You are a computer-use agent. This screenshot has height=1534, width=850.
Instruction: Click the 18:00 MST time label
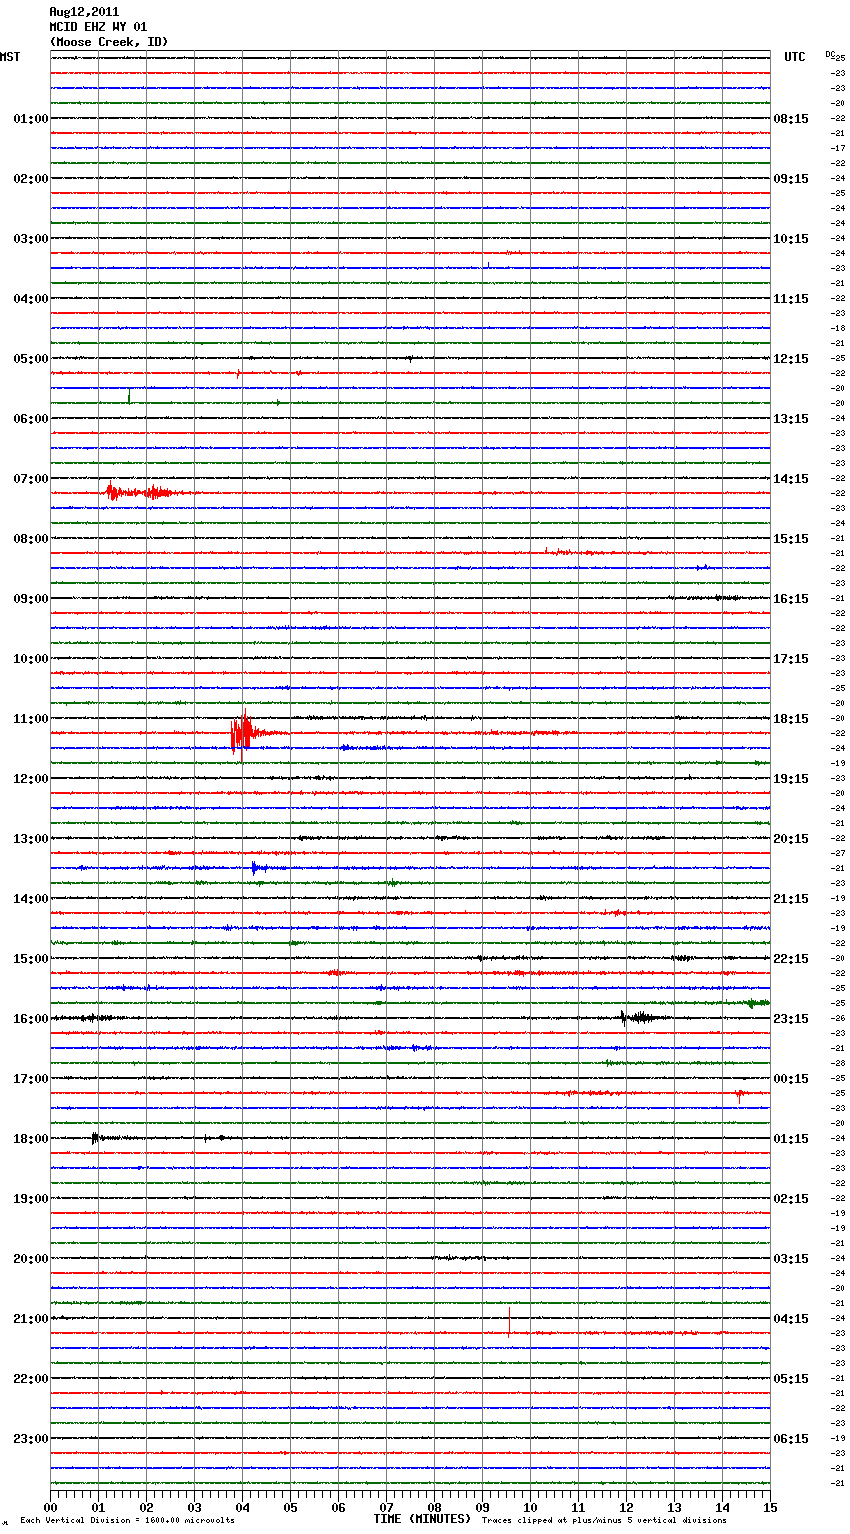point(31,1139)
